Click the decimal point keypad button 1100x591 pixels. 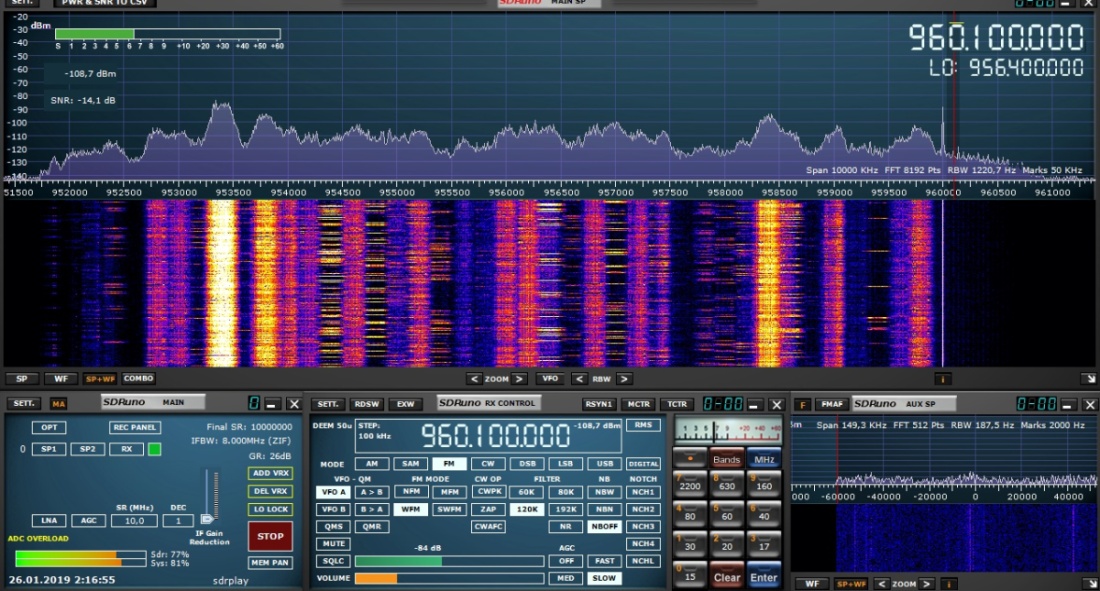pyautogui.click(x=690, y=458)
